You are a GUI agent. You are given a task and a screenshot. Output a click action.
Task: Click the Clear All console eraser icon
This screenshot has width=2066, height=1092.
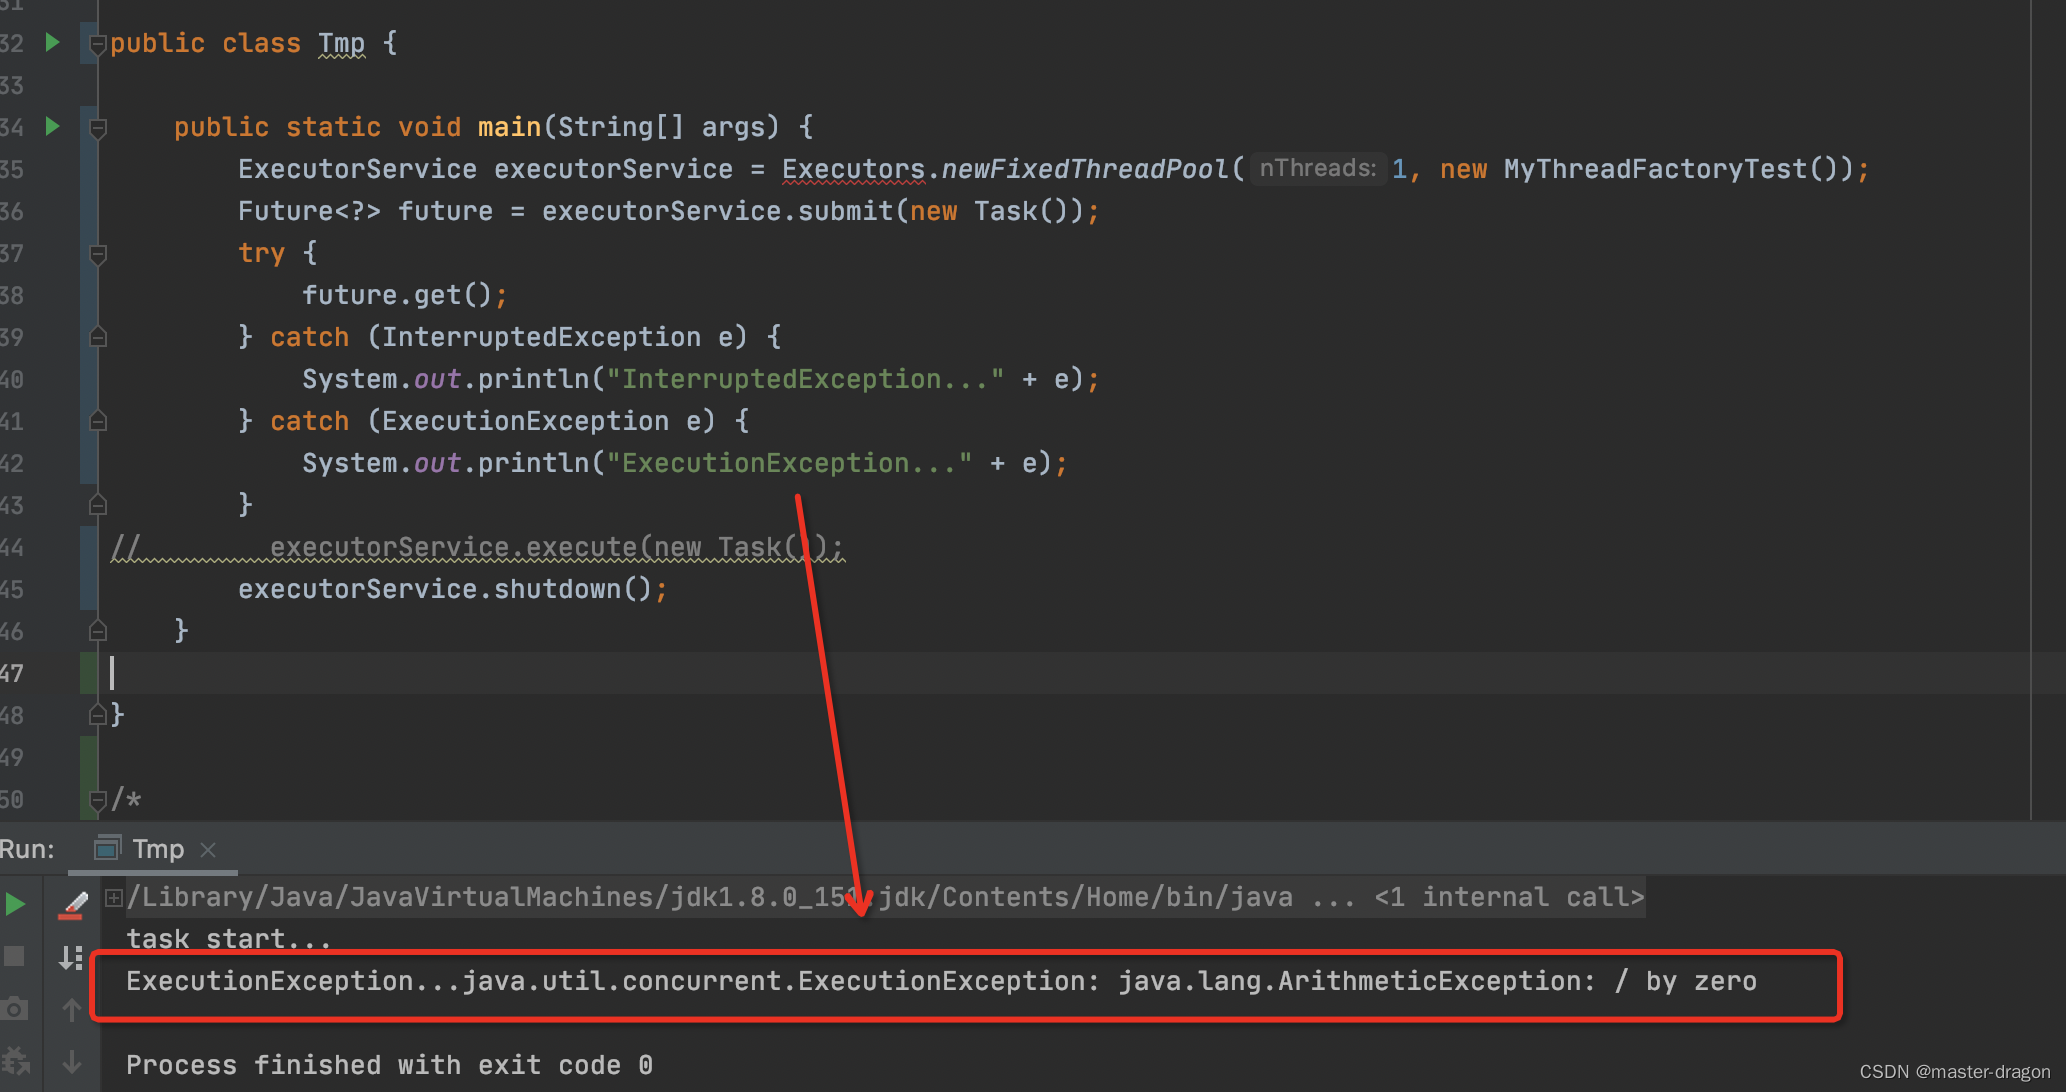[73, 905]
